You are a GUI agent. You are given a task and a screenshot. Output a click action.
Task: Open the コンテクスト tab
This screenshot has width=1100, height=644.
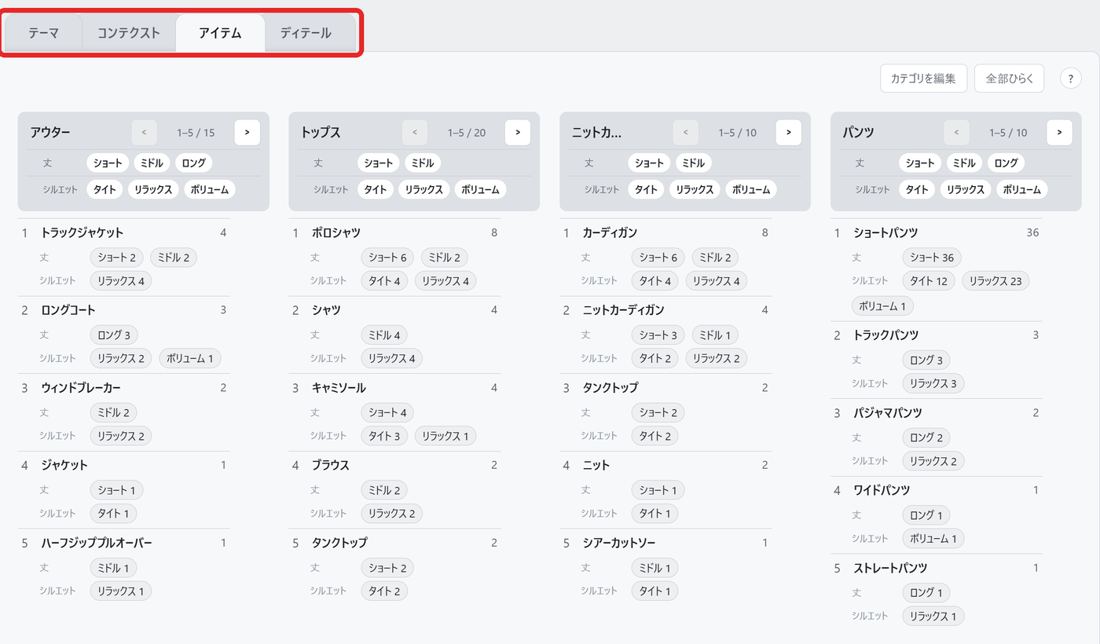click(128, 33)
